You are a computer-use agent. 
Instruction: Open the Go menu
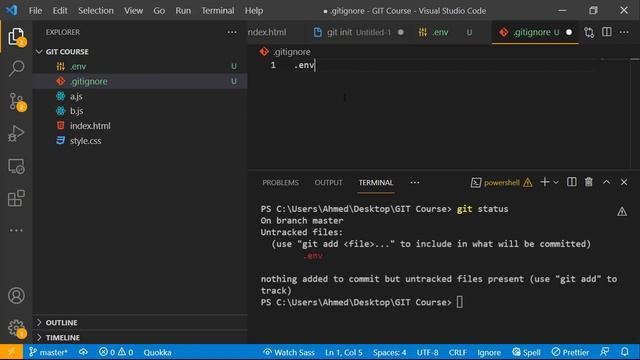[x=159, y=11]
